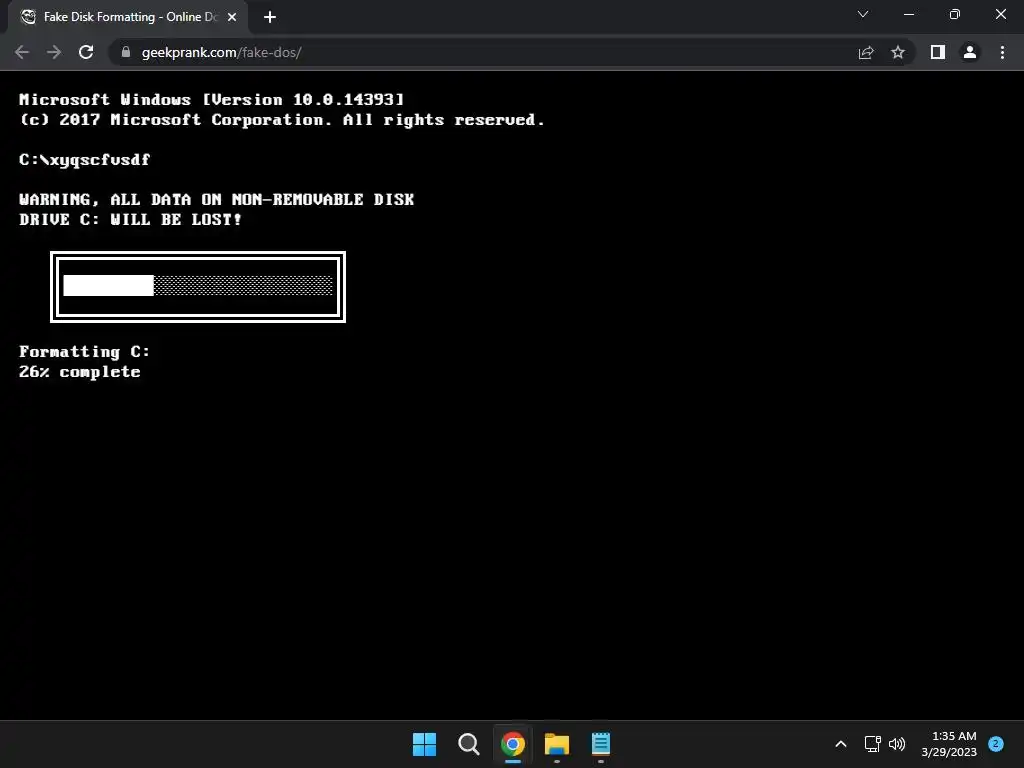
Task: Click the 'WARNING, ALL DATA ON NON-REMOVABLE DISK' line
Action: 216,199
